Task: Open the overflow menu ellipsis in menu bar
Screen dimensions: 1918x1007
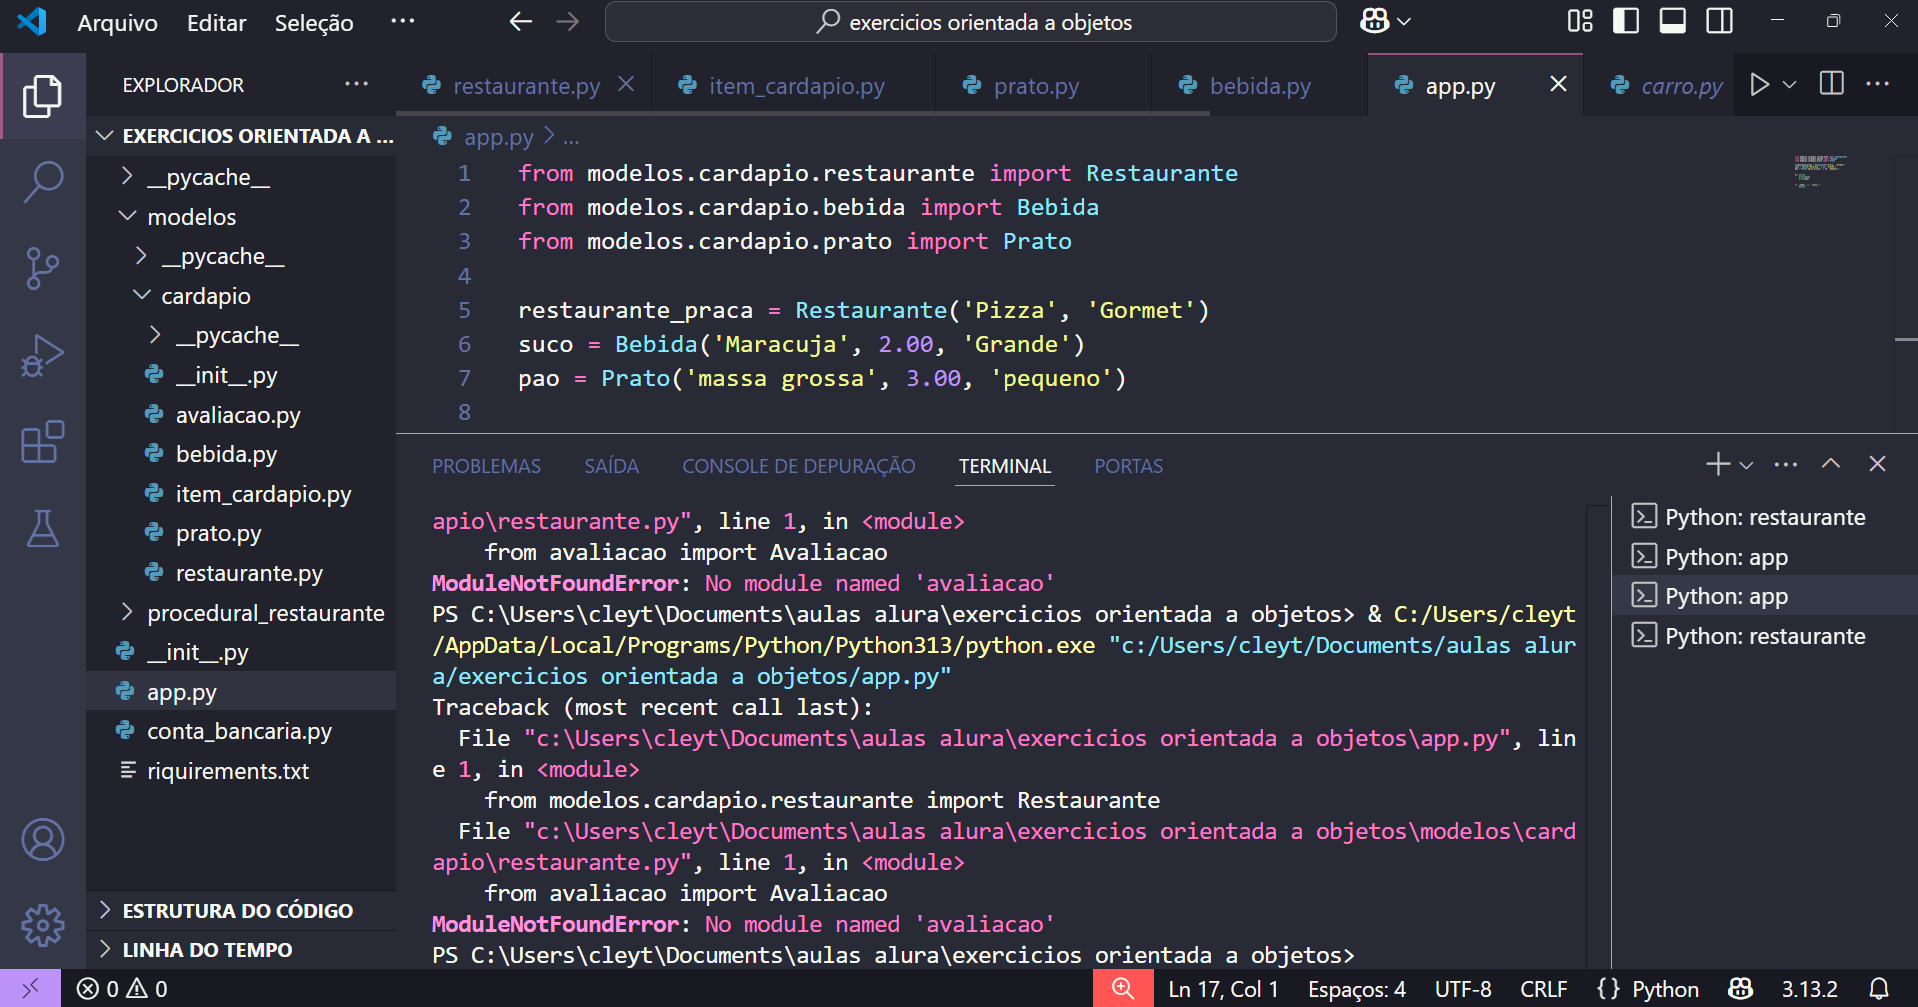Action: click(x=402, y=21)
